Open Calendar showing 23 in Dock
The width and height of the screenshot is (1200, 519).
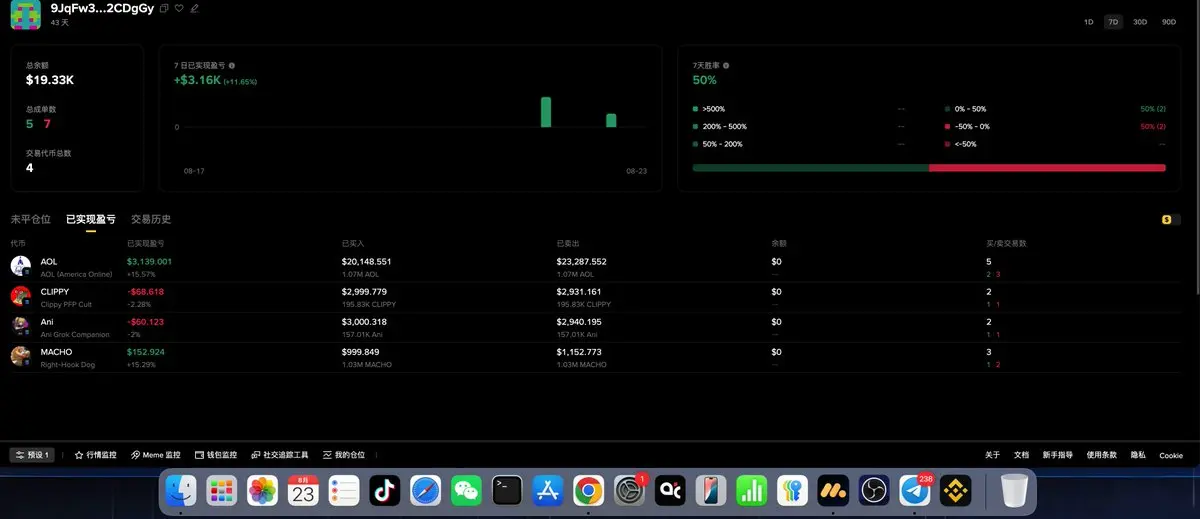303,490
